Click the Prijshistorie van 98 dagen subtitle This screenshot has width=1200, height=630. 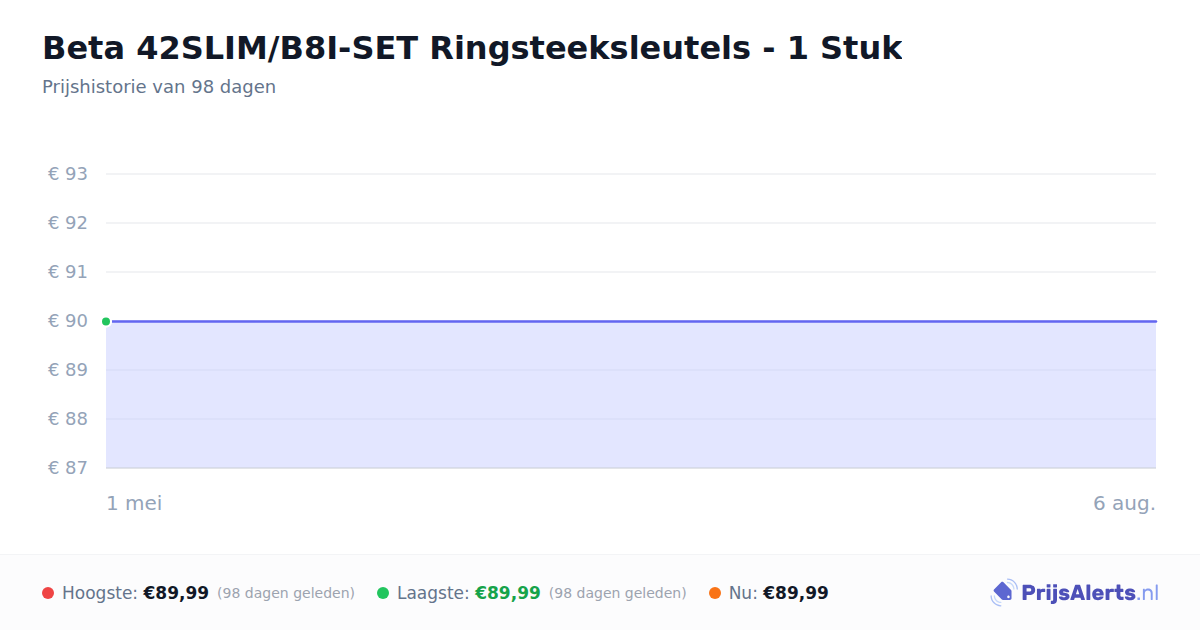159,87
